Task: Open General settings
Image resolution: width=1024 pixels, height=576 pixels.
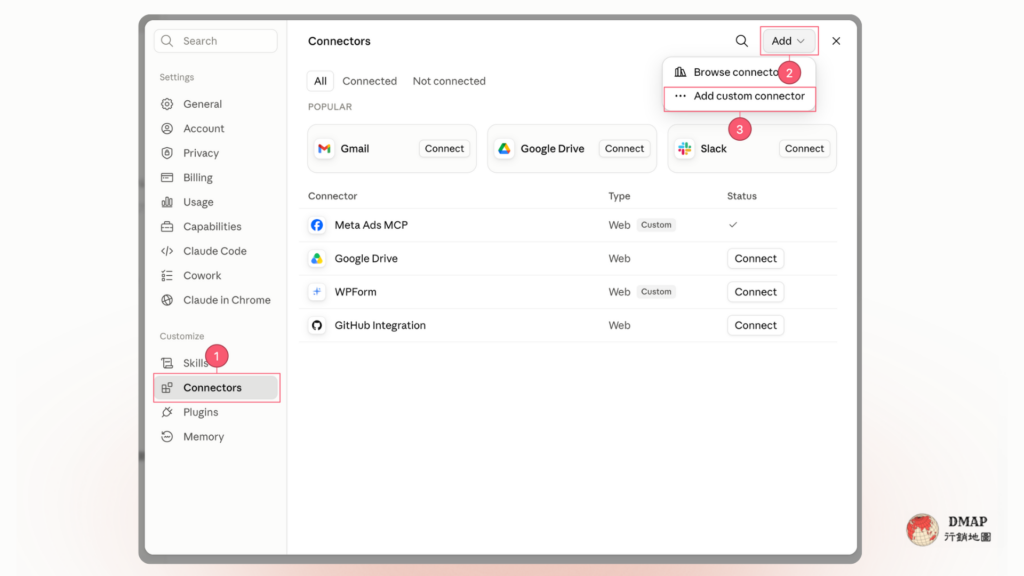Action: (202, 104)
